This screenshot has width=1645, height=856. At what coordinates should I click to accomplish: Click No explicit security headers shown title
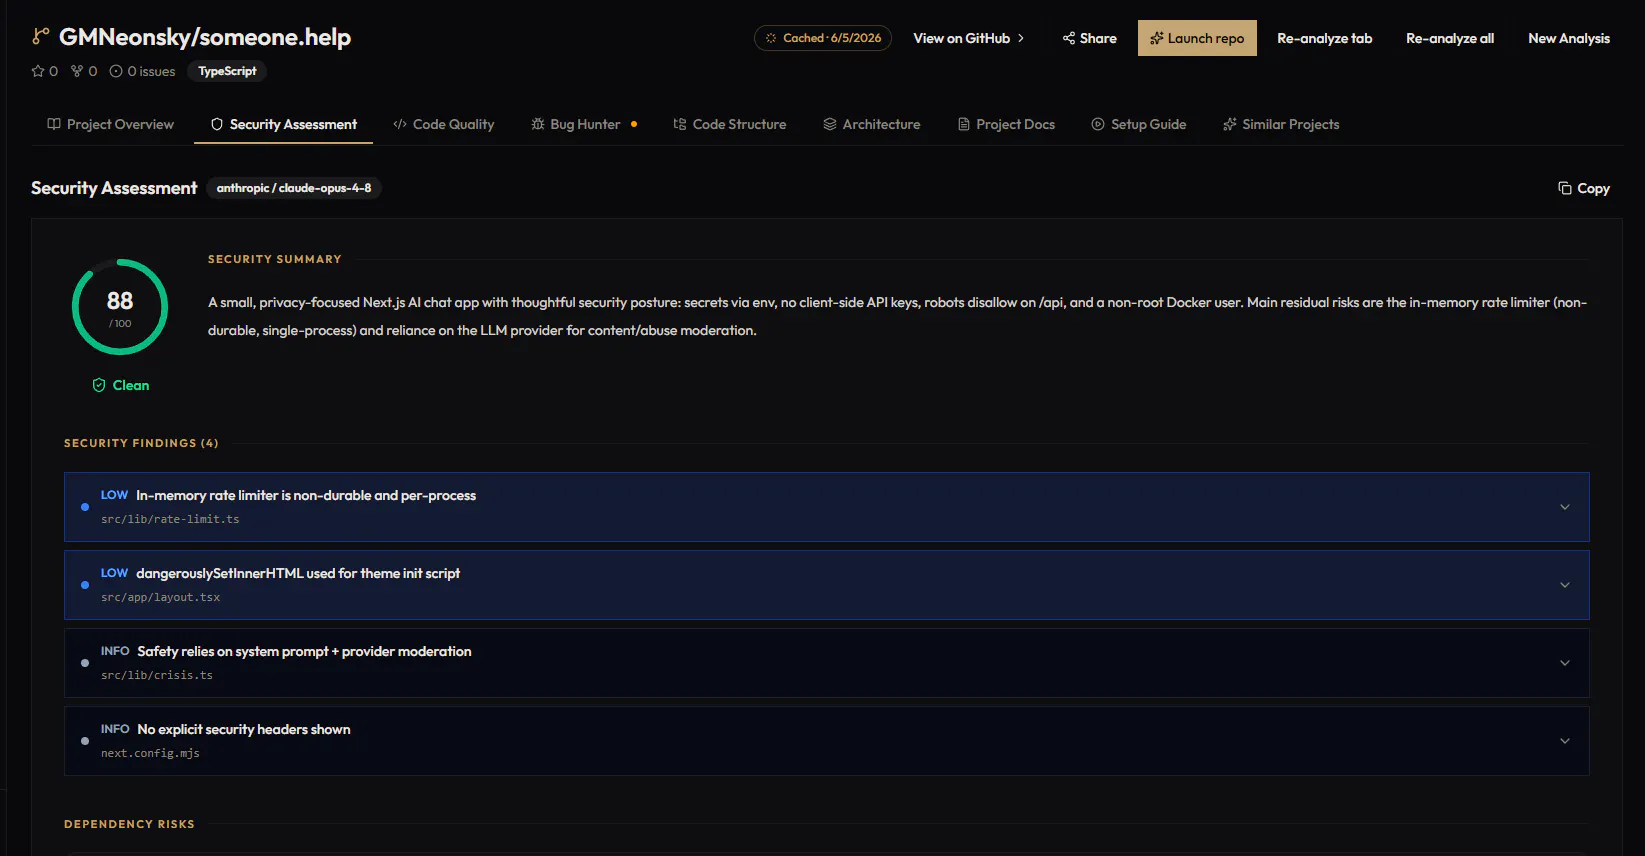coord(244,729)
